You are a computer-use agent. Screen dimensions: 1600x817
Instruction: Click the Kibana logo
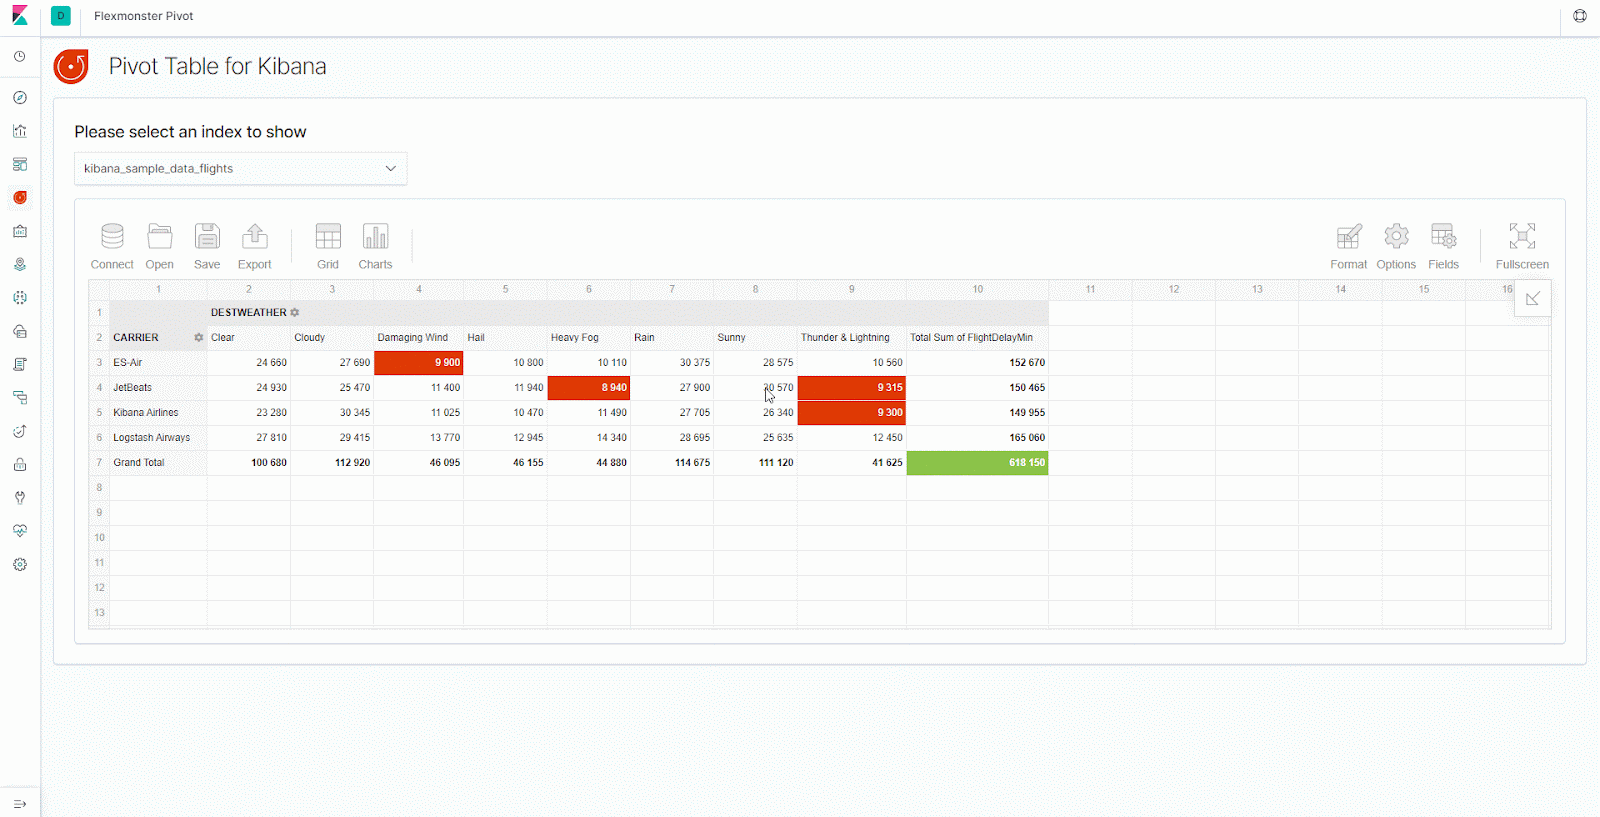point(20,16)
